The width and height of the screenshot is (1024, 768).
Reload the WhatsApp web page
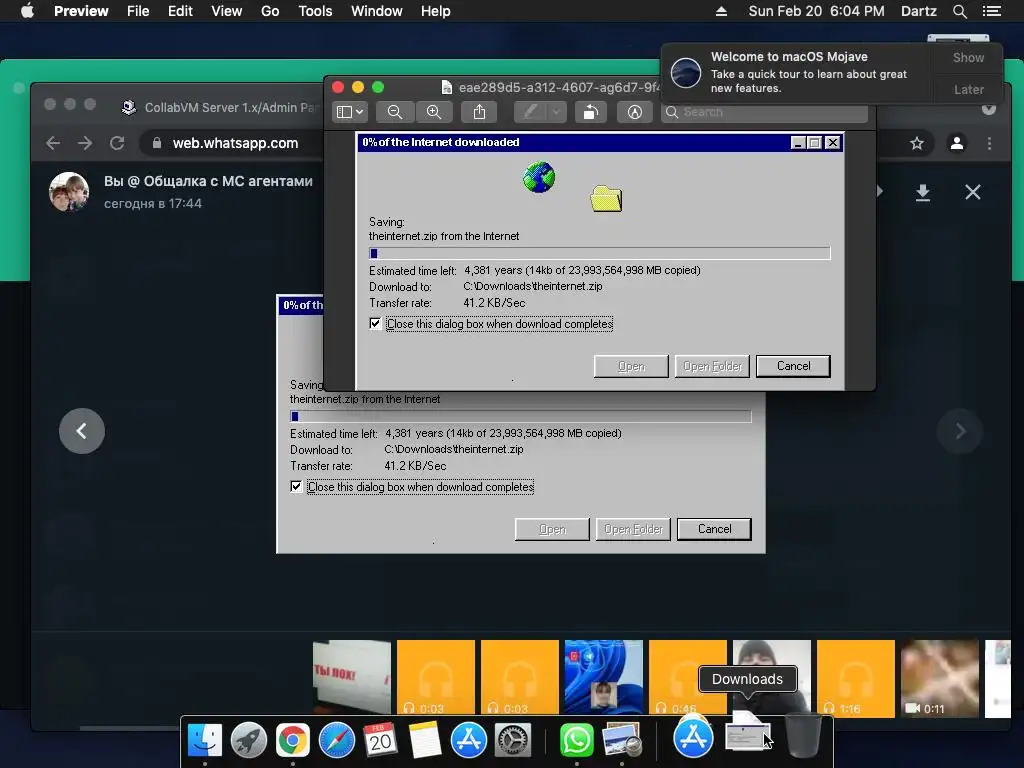point(117,143)
